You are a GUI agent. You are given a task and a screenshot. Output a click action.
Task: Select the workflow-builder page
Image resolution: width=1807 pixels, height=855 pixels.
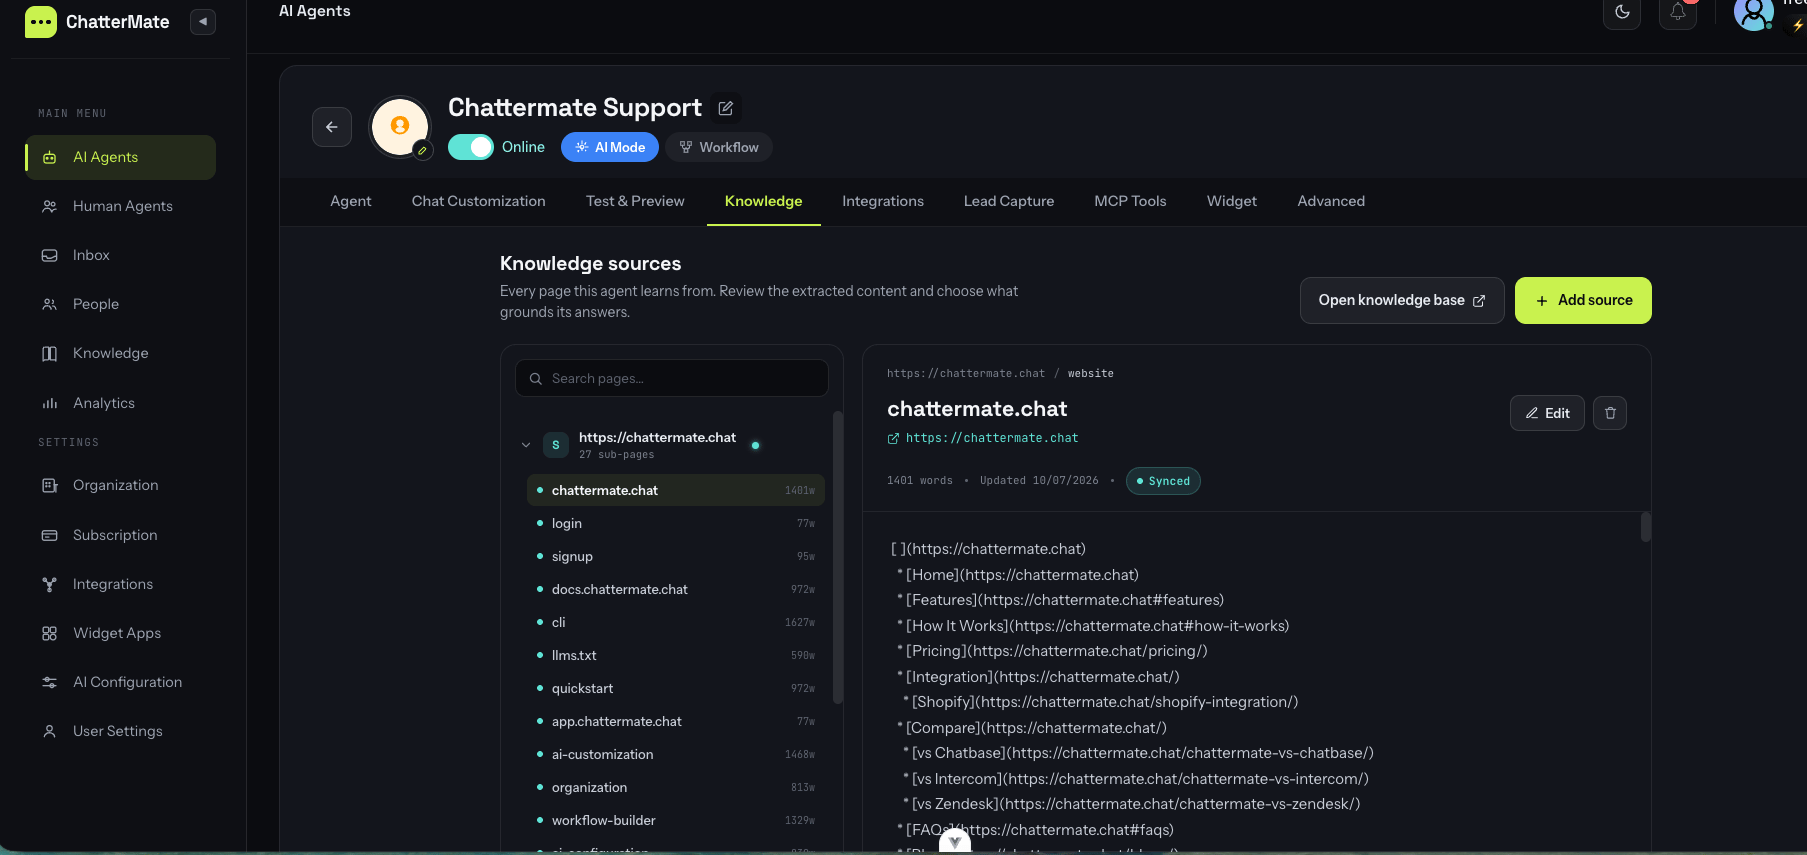pos(675,820)
